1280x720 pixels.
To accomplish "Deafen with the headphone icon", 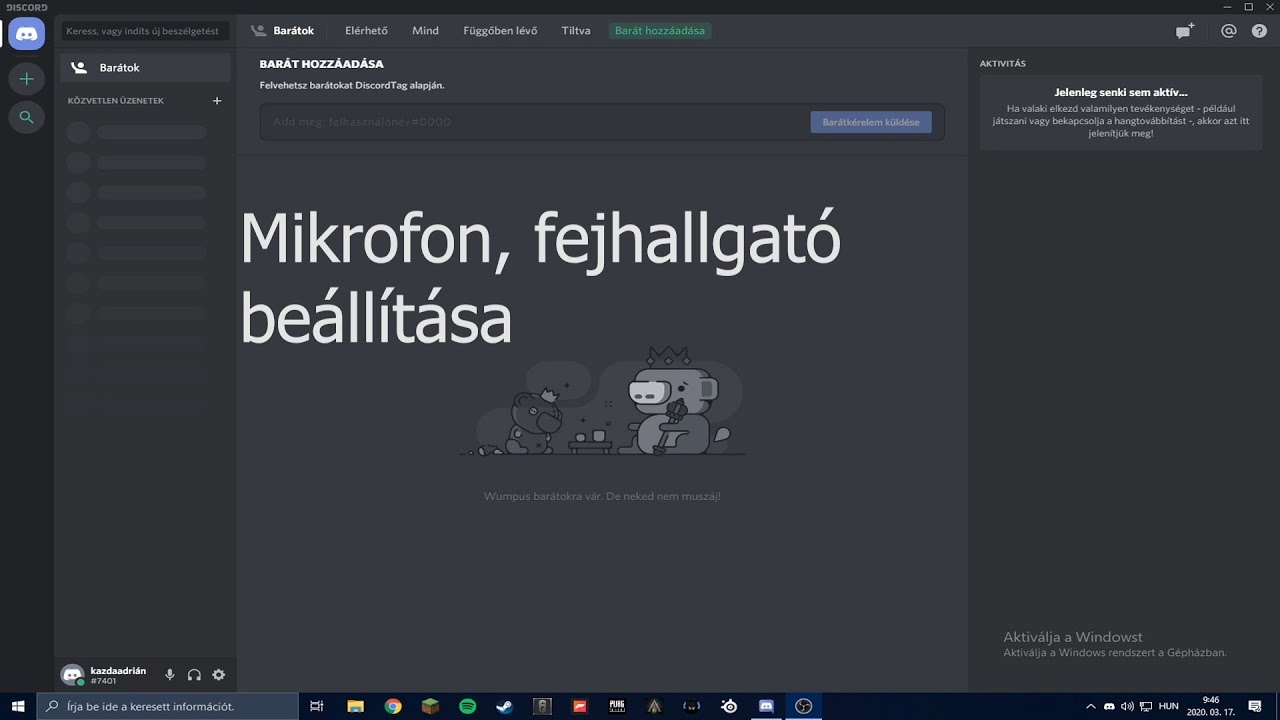I will point(194,675).
